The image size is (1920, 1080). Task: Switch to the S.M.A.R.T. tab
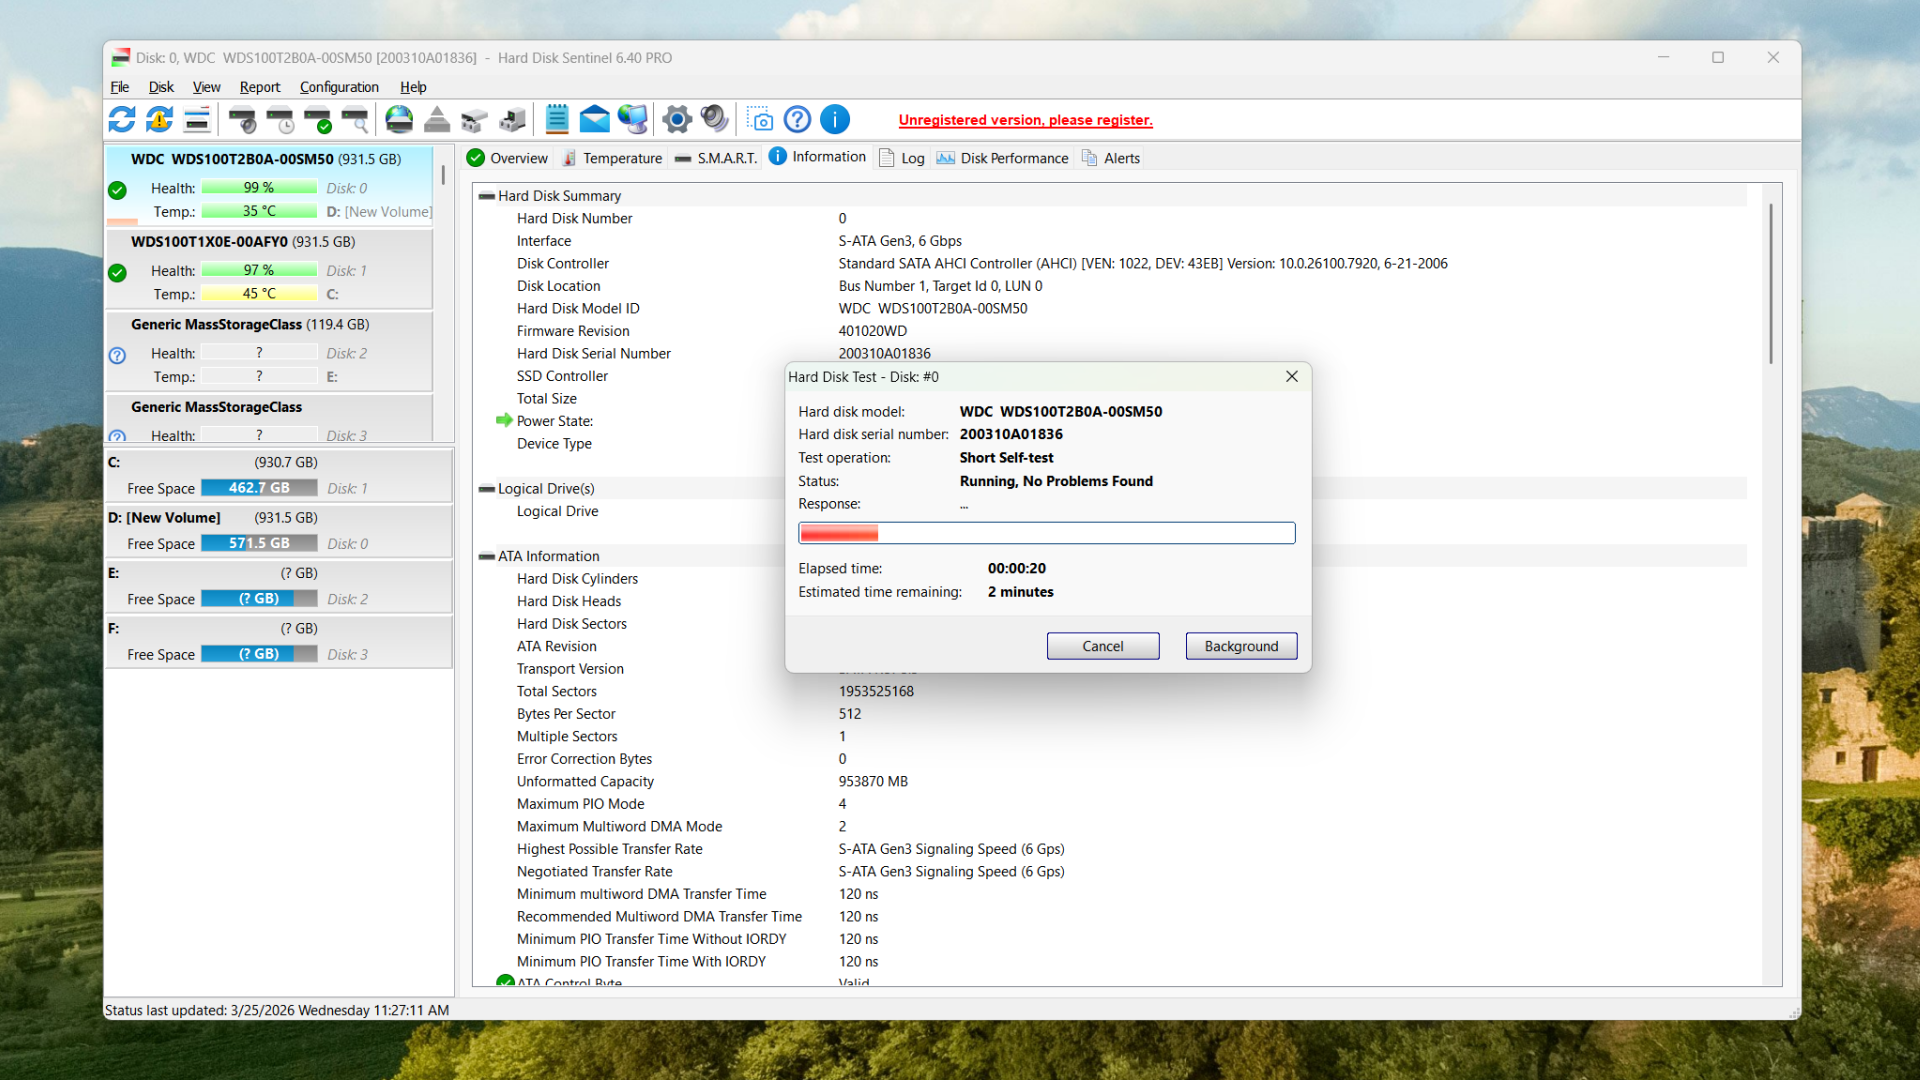(x=716, y=158)
